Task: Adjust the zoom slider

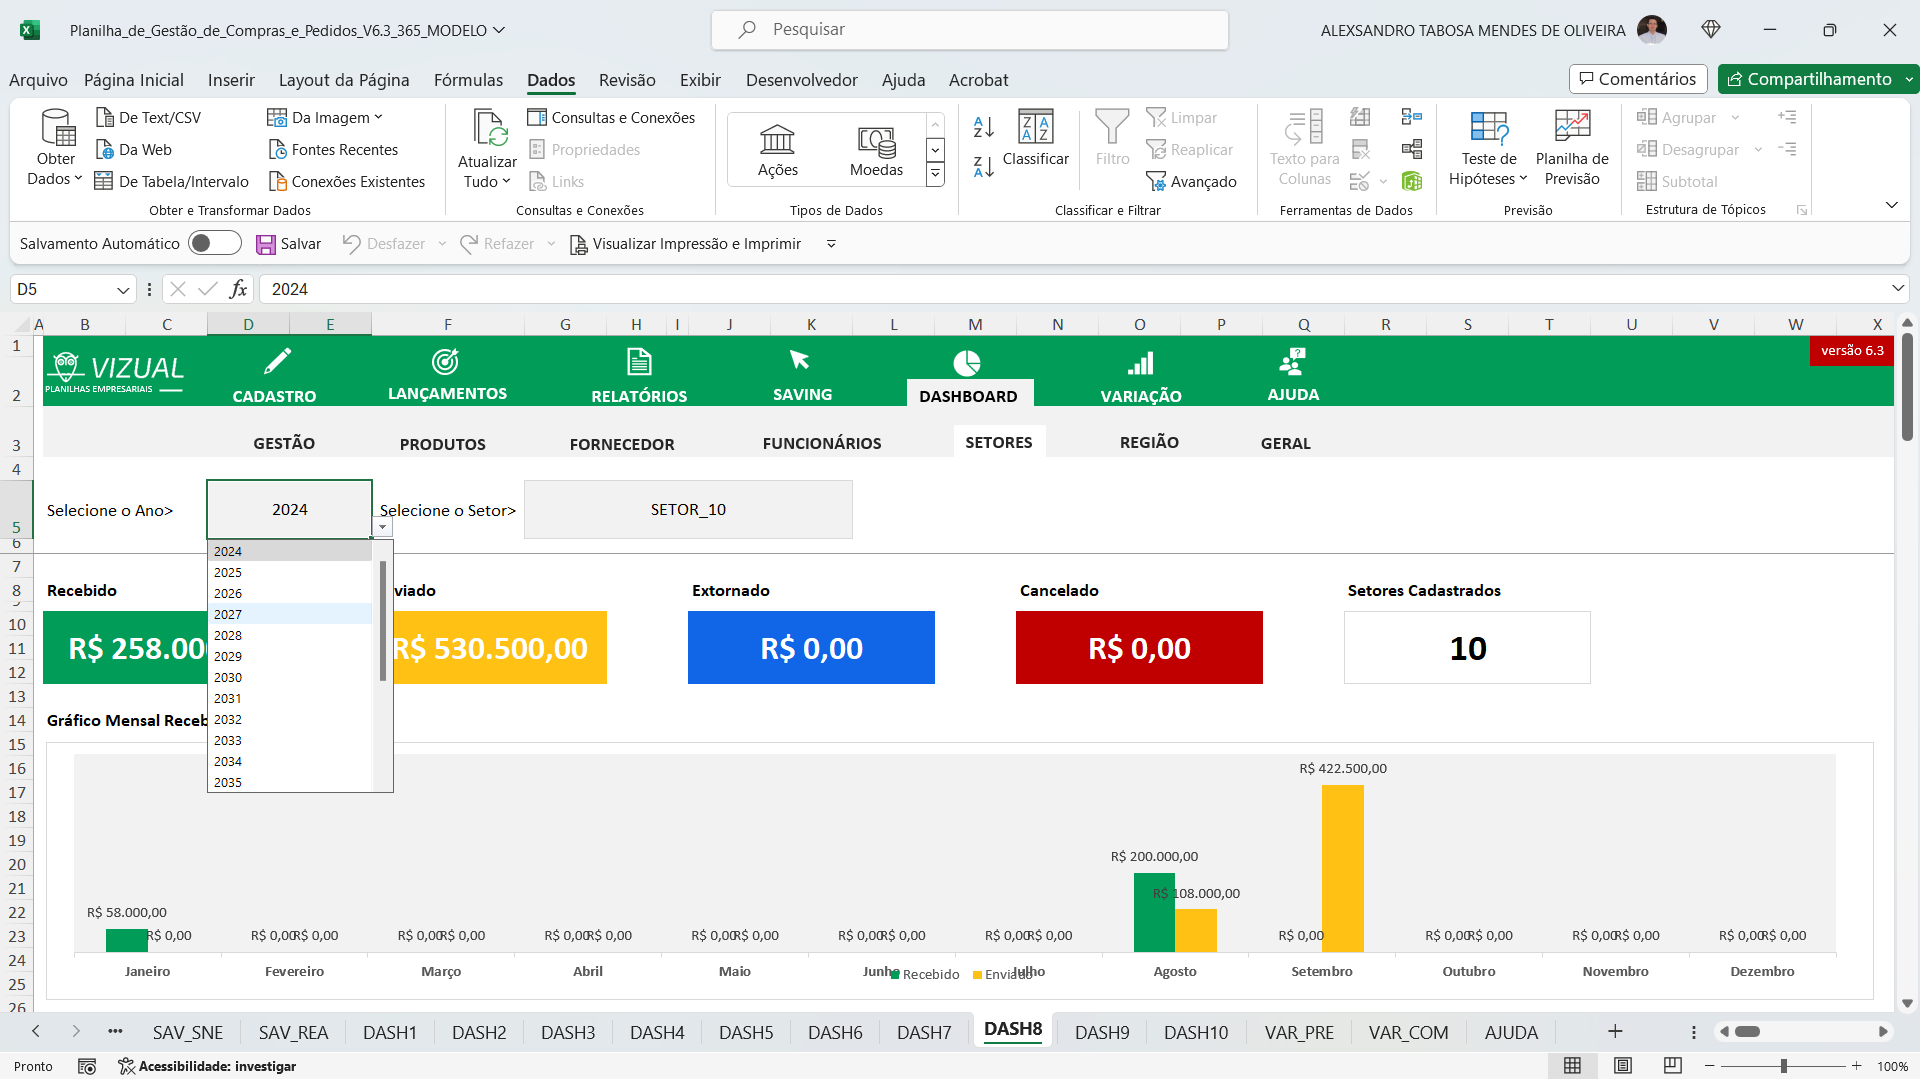Action: pyautogui.click(x=1784, y=1066)
